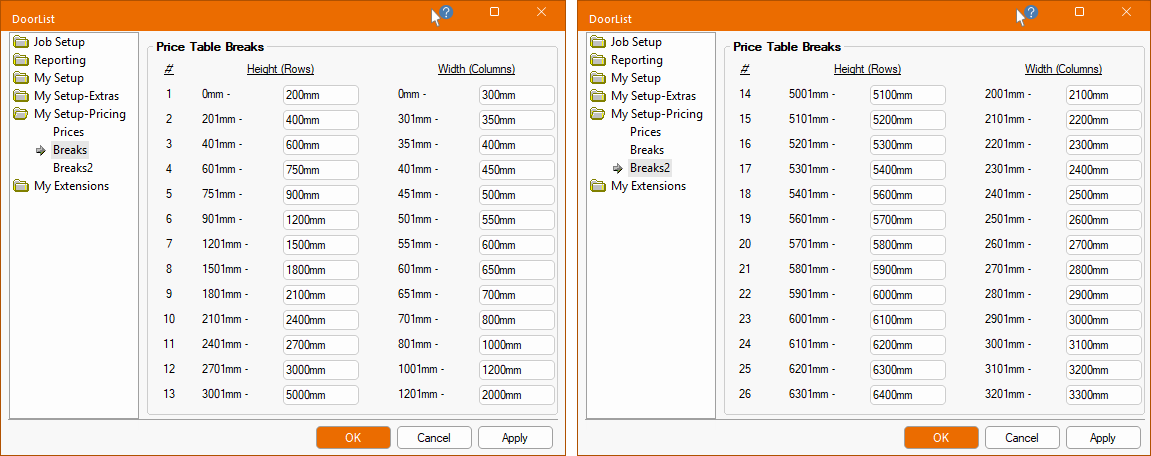This screenshot has width=1151, height=456.
Task: Click Cancel in the dialog showing rows 14–26
Action: (1021, 438)
